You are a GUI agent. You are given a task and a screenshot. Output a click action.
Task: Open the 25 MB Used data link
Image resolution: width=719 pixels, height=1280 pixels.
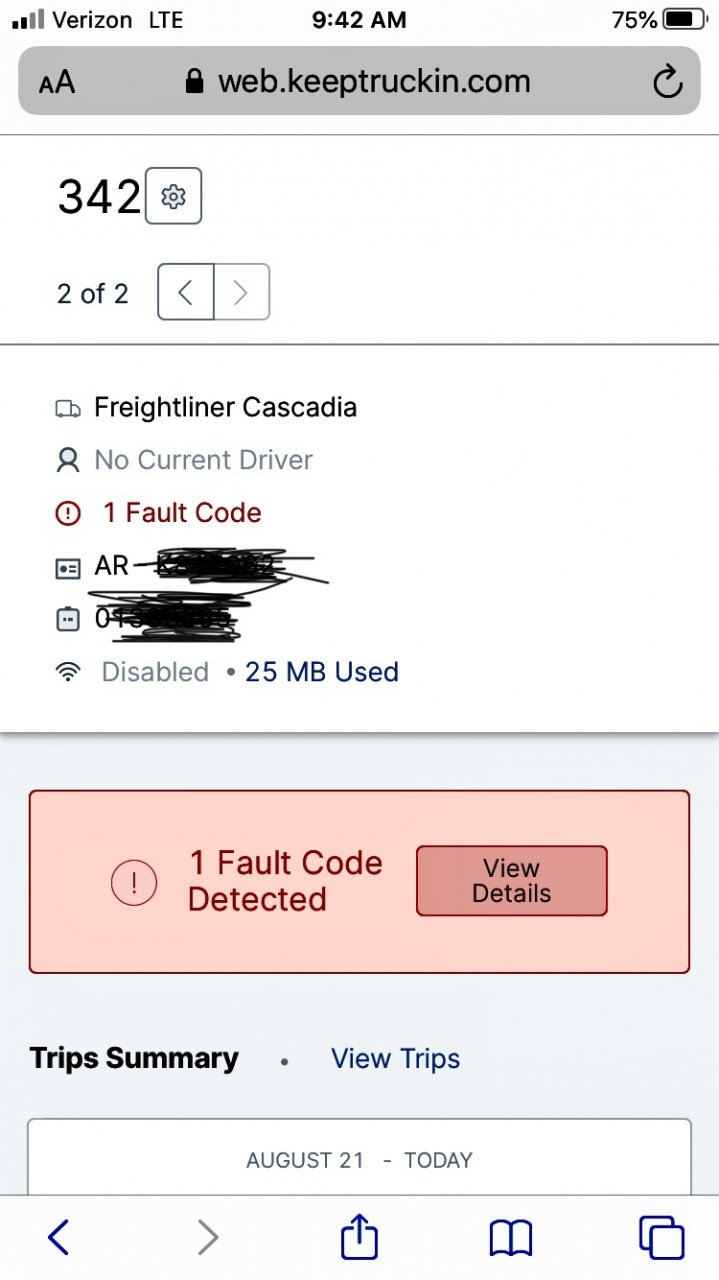point(322,672)
